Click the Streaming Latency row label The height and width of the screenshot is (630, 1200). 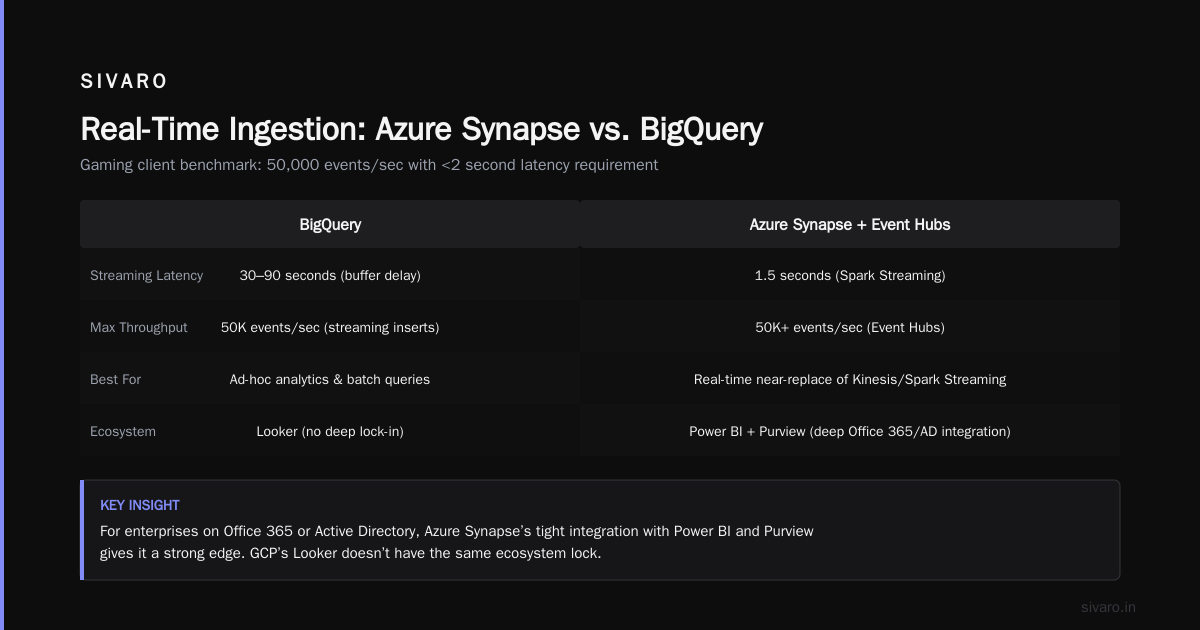coord(146,276)
